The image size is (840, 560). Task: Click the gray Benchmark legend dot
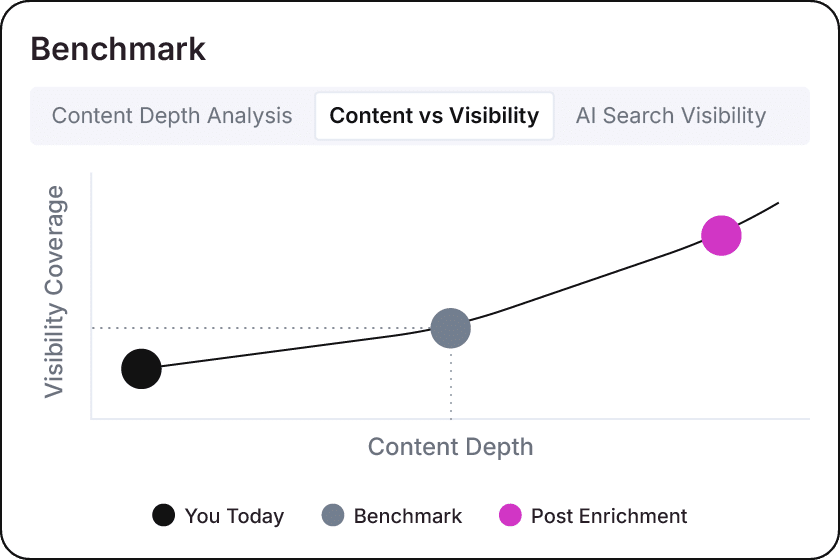pyautogui.click(x=333, y=516)
